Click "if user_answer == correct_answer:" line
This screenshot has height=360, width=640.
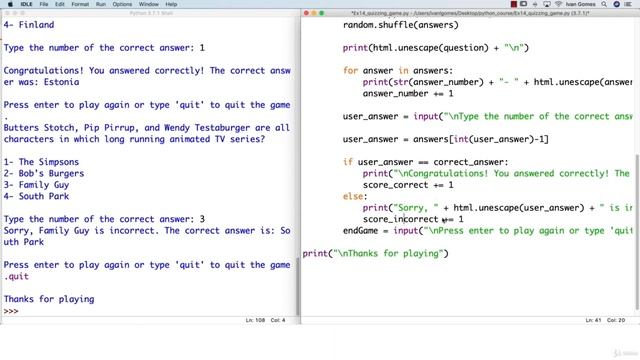pyautogui.click(x=426, y=162)
